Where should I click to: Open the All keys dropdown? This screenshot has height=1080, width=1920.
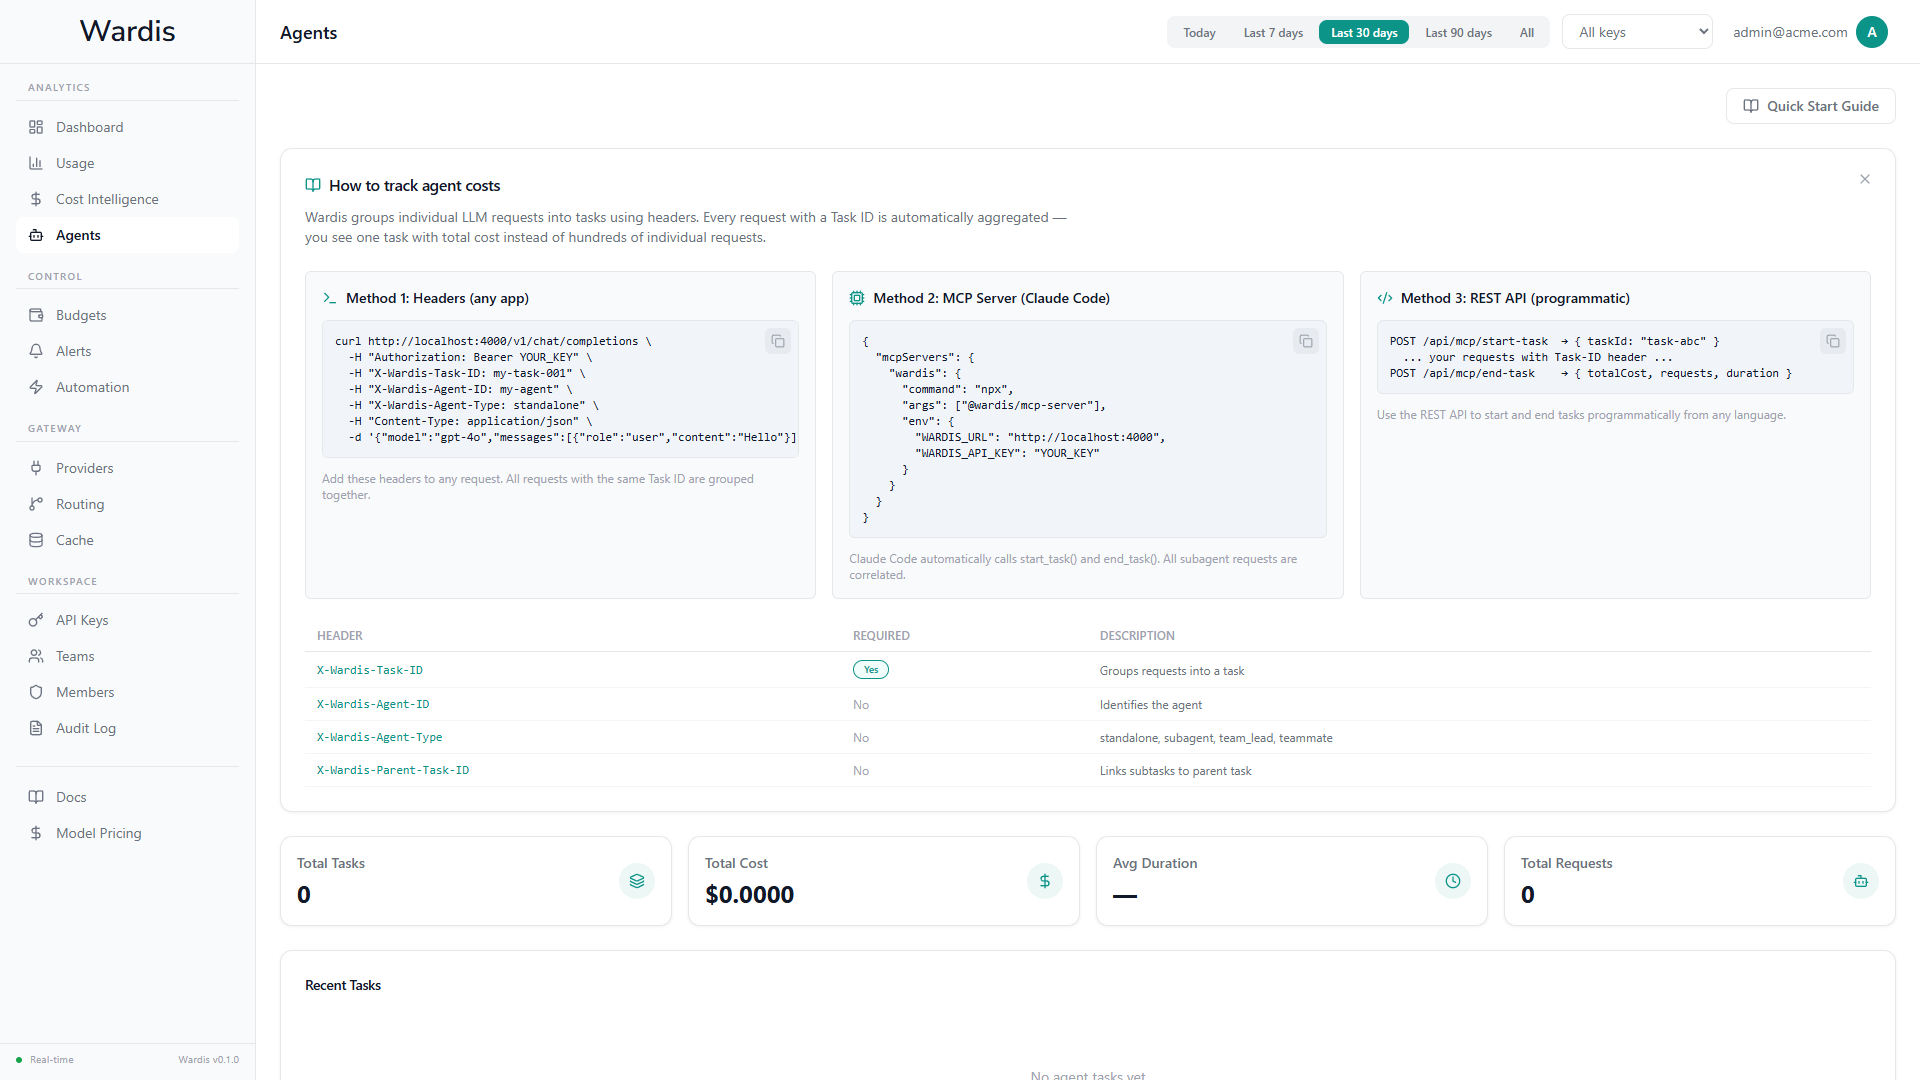(1638, 32)
